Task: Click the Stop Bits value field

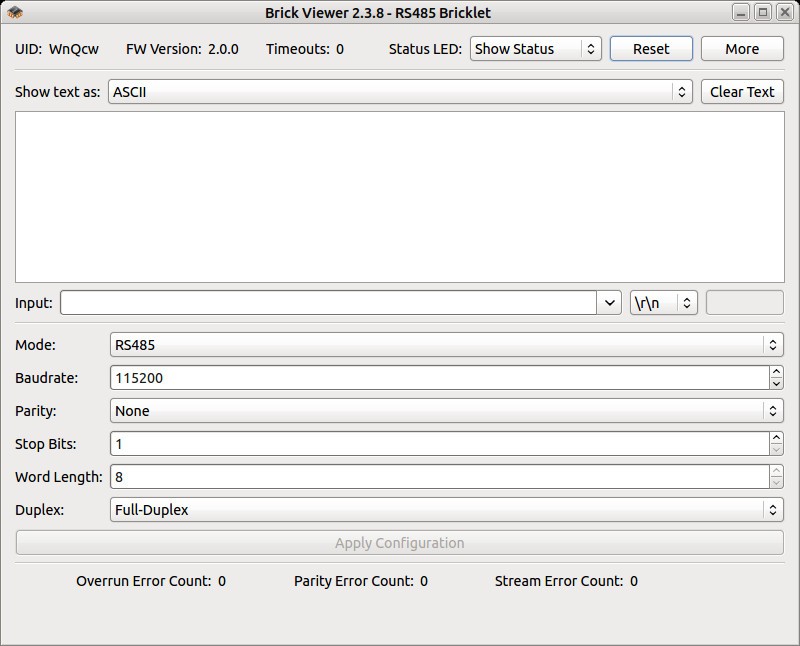Action: click(439, 444)
